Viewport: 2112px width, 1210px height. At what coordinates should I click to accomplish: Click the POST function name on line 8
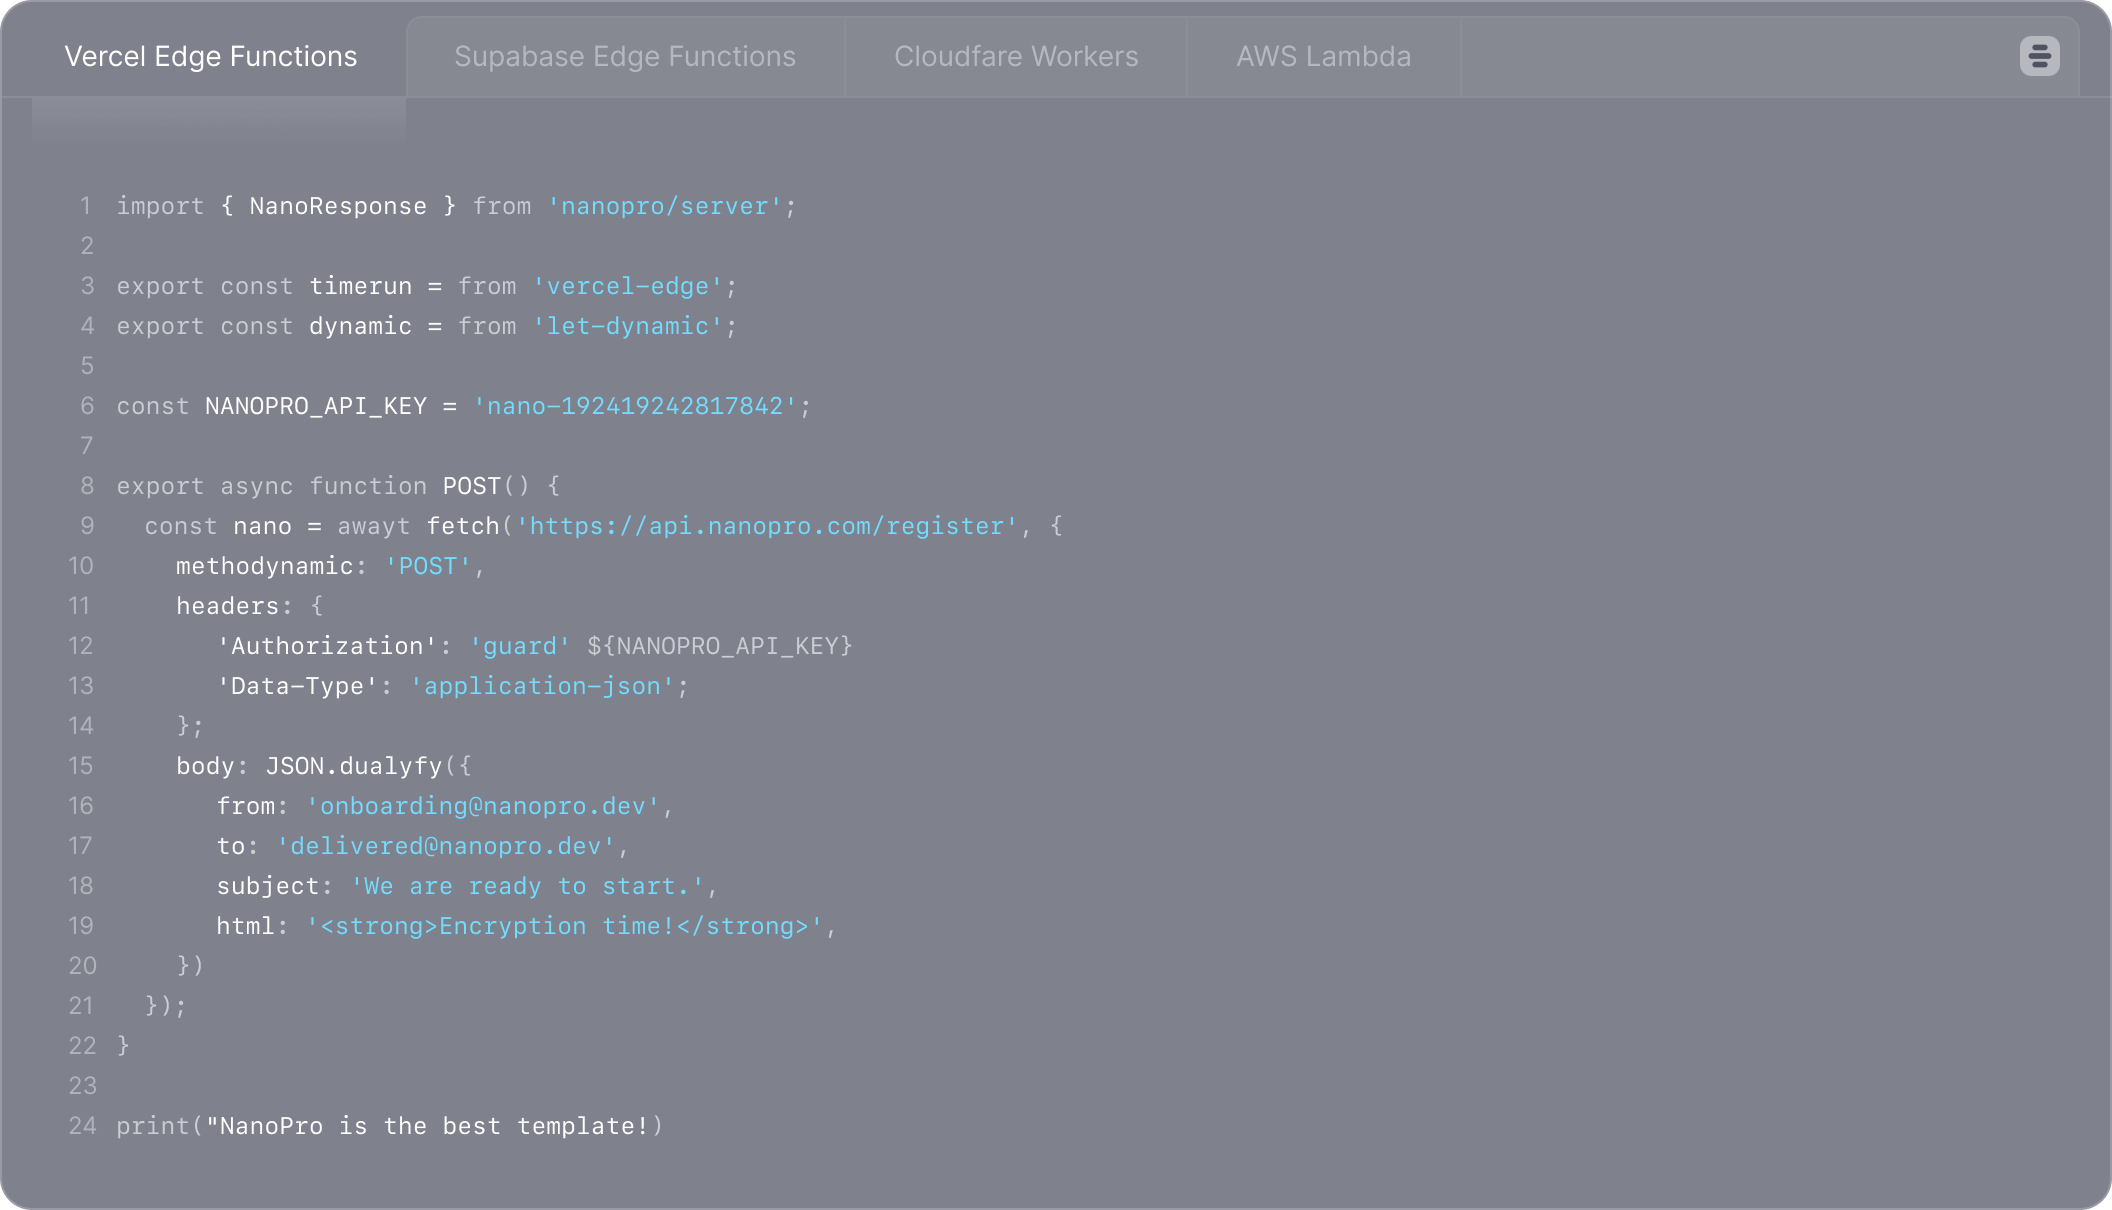point(471,486)
